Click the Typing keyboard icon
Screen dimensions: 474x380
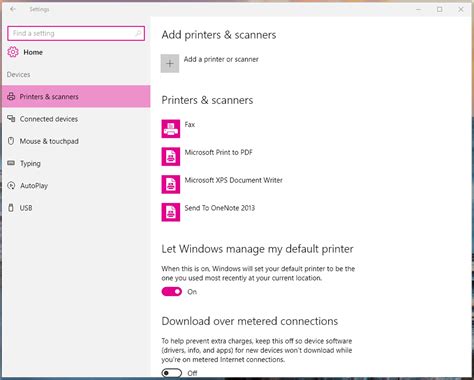pyautogui.click(x=11, y=163)
